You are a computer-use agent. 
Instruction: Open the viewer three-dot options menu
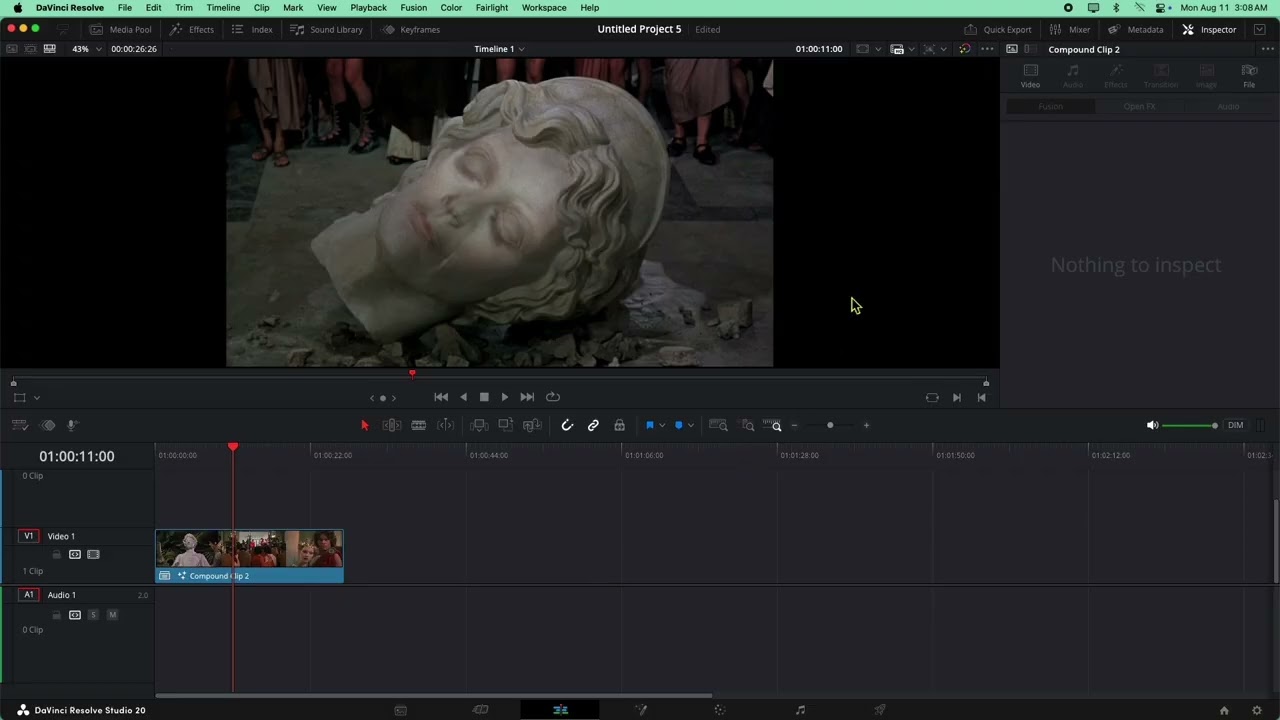tap(987, 49)
